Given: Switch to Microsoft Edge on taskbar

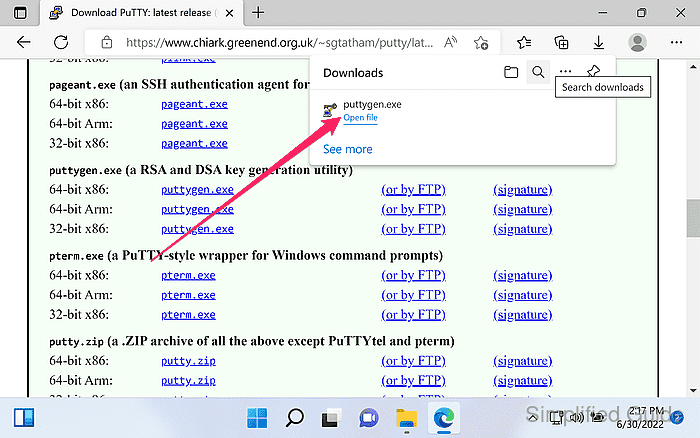Looking at the screenshot, I should click(444, 418).
